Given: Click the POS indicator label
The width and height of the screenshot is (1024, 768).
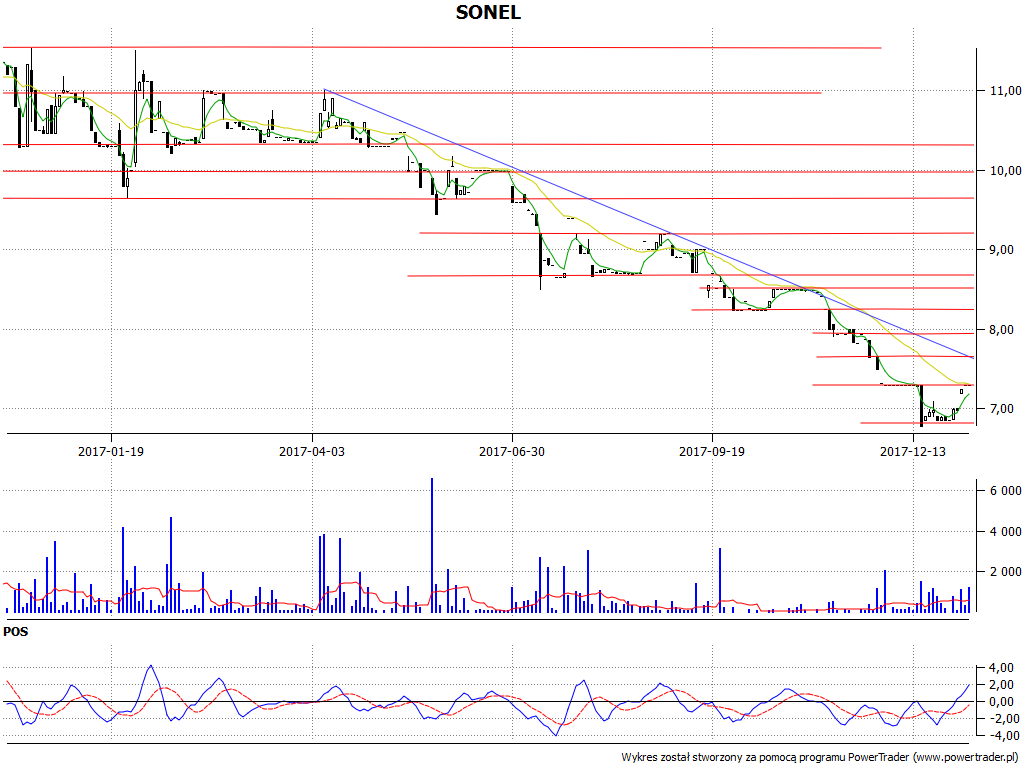Looking at the screenshot, I should (x=16, y=632).
